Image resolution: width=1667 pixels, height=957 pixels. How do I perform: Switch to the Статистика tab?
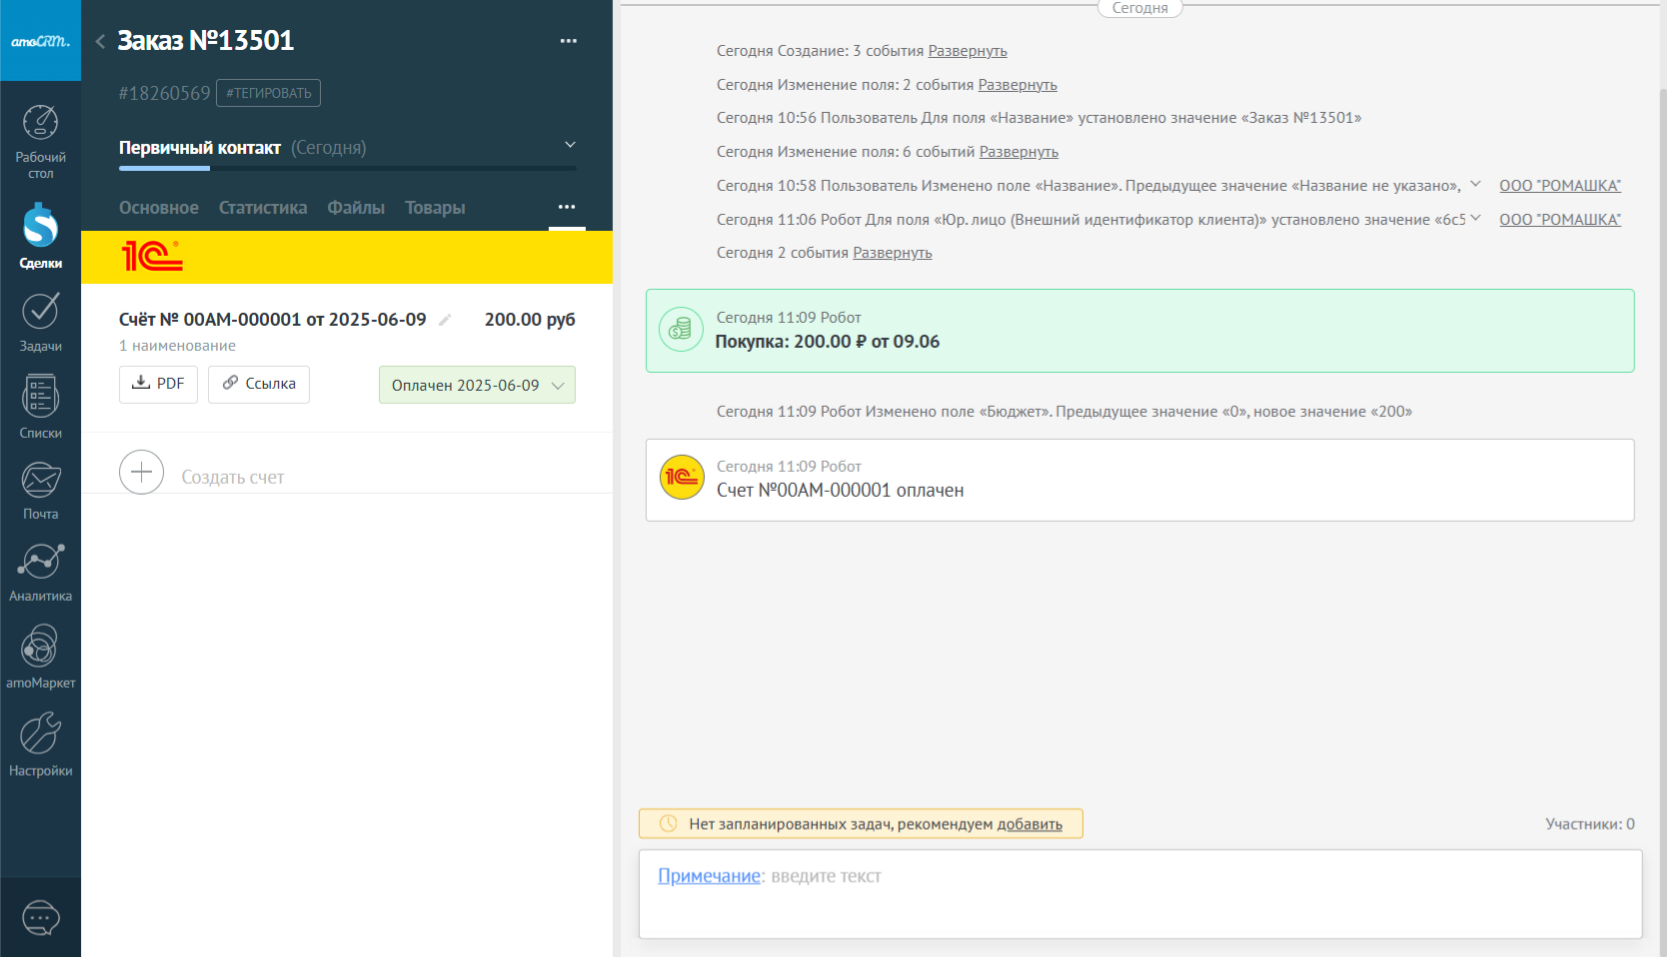point(263,208)
